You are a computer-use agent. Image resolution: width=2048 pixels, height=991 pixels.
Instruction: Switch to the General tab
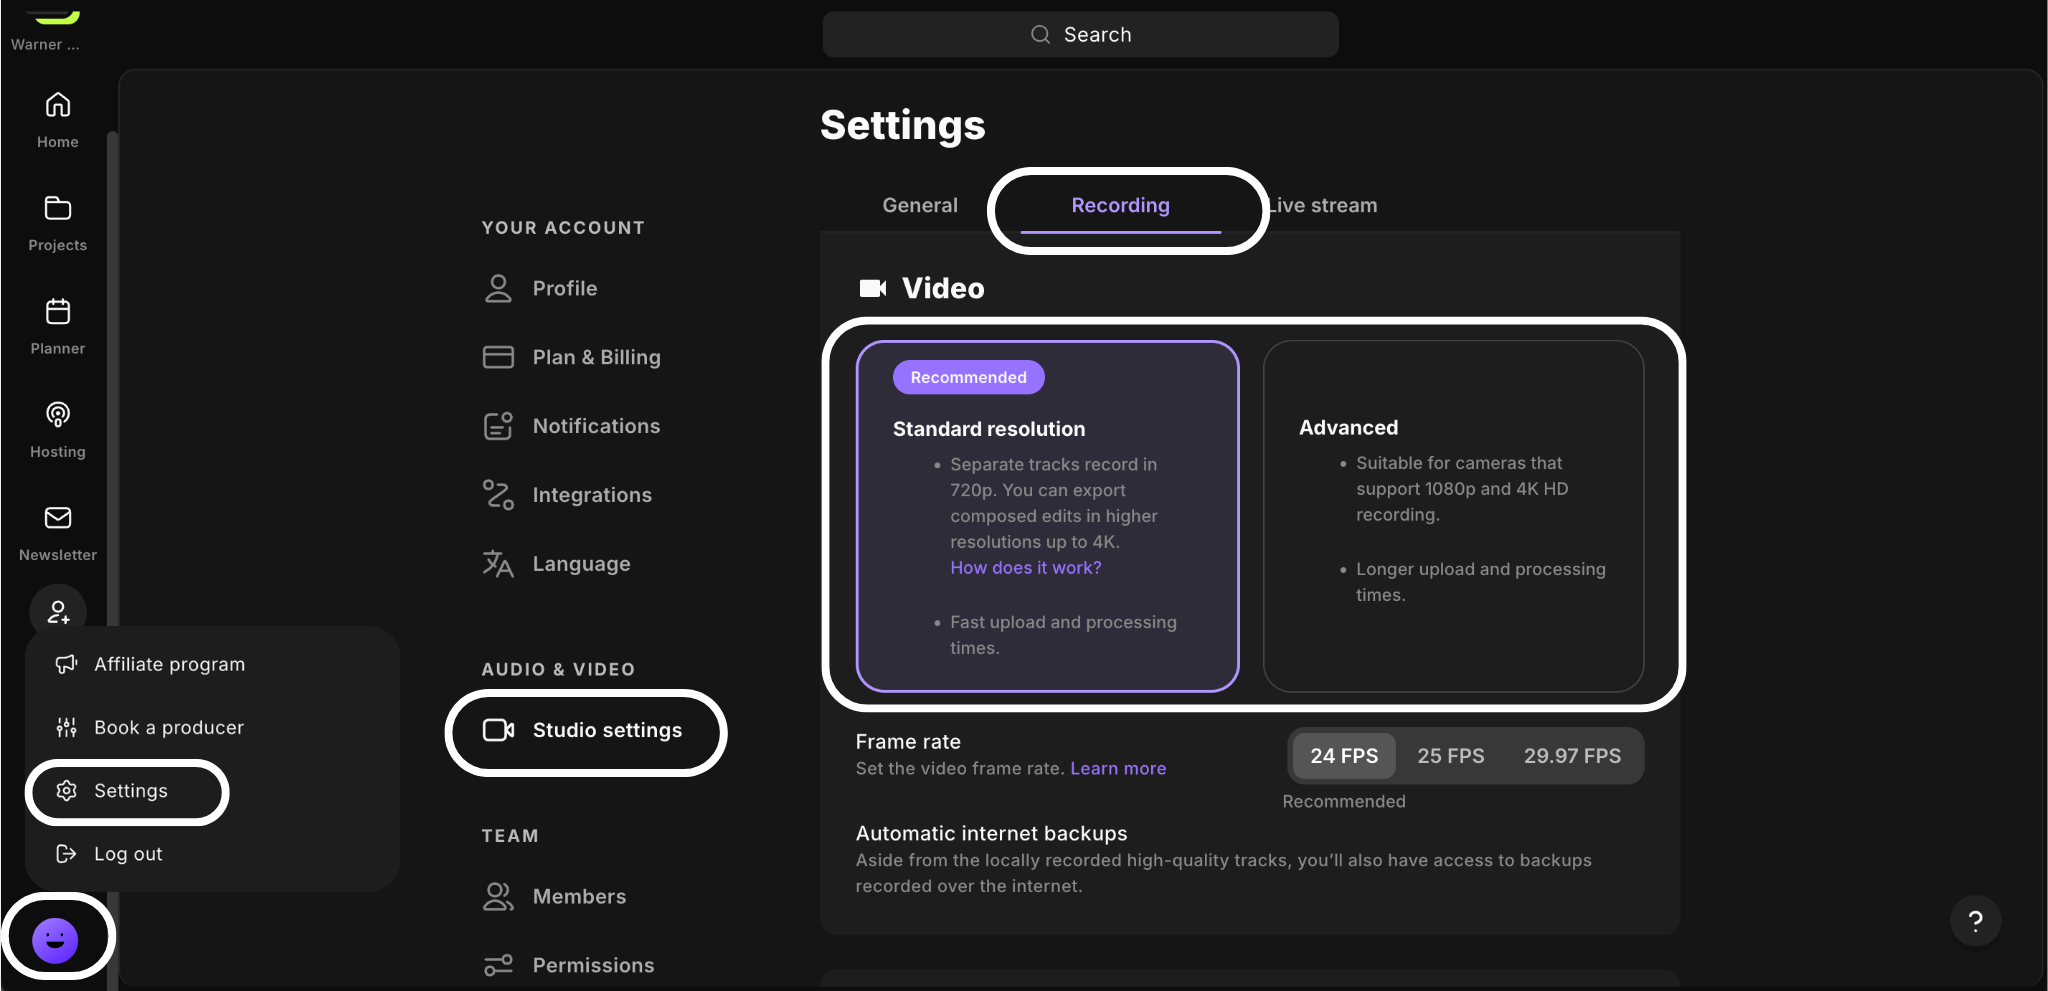920,205
